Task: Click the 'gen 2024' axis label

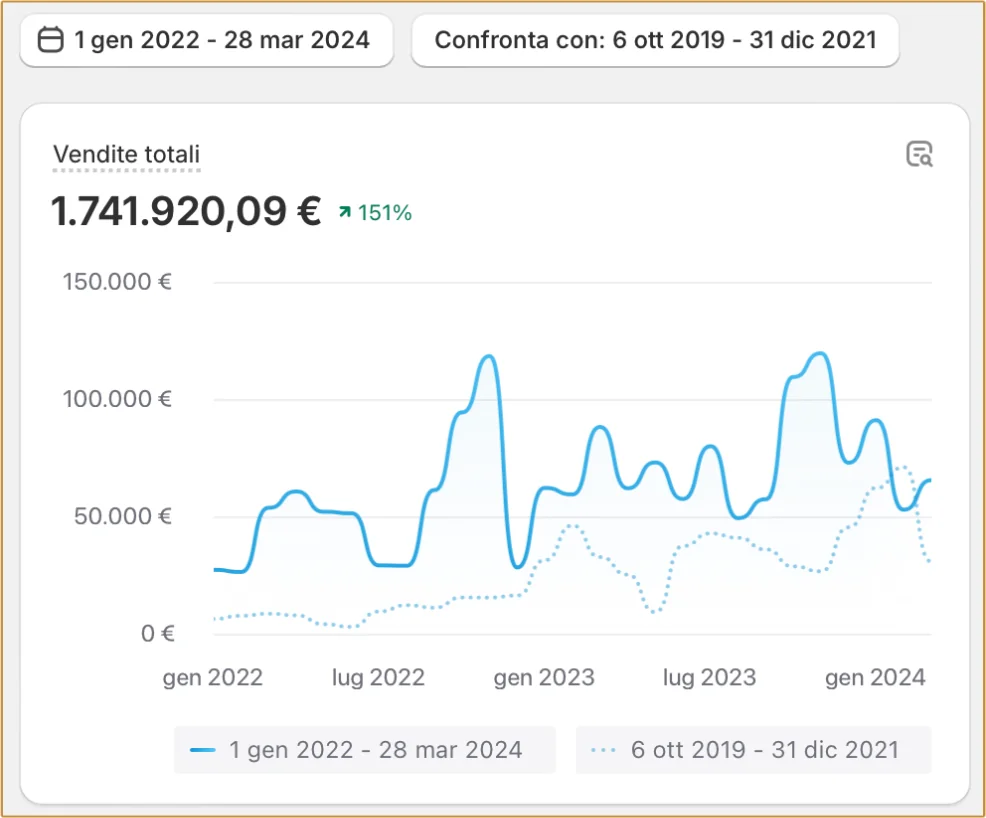Action: point(875,678)
